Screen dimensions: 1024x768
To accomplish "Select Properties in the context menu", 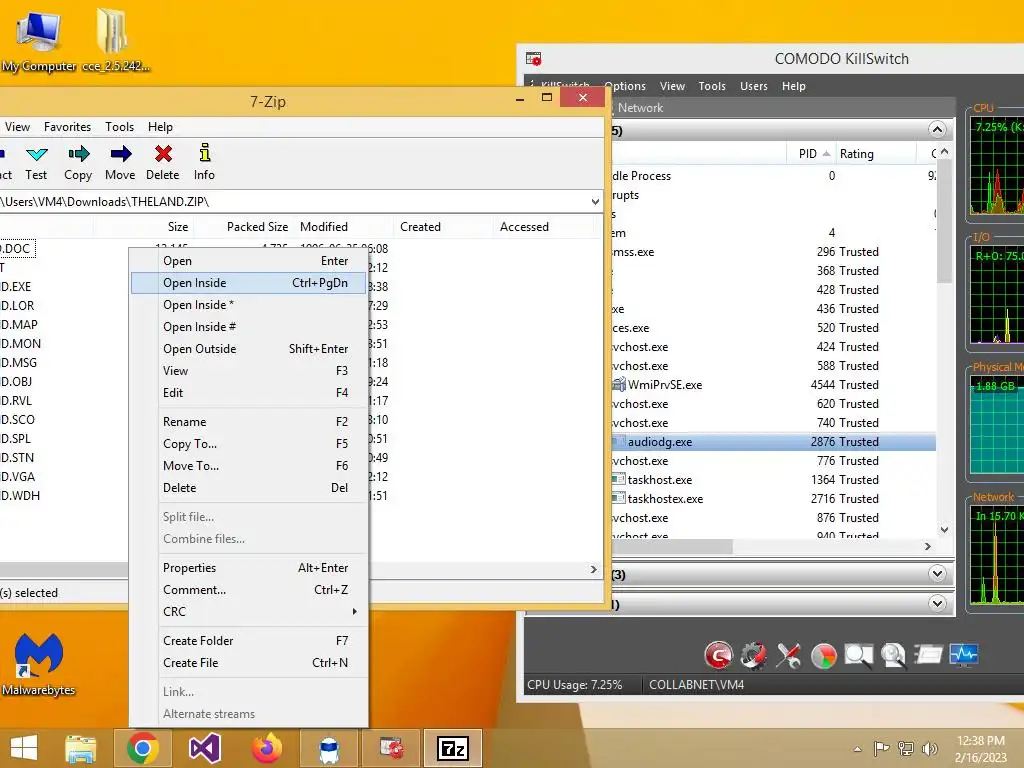I will pyautogui.click(x=248, y=568).
